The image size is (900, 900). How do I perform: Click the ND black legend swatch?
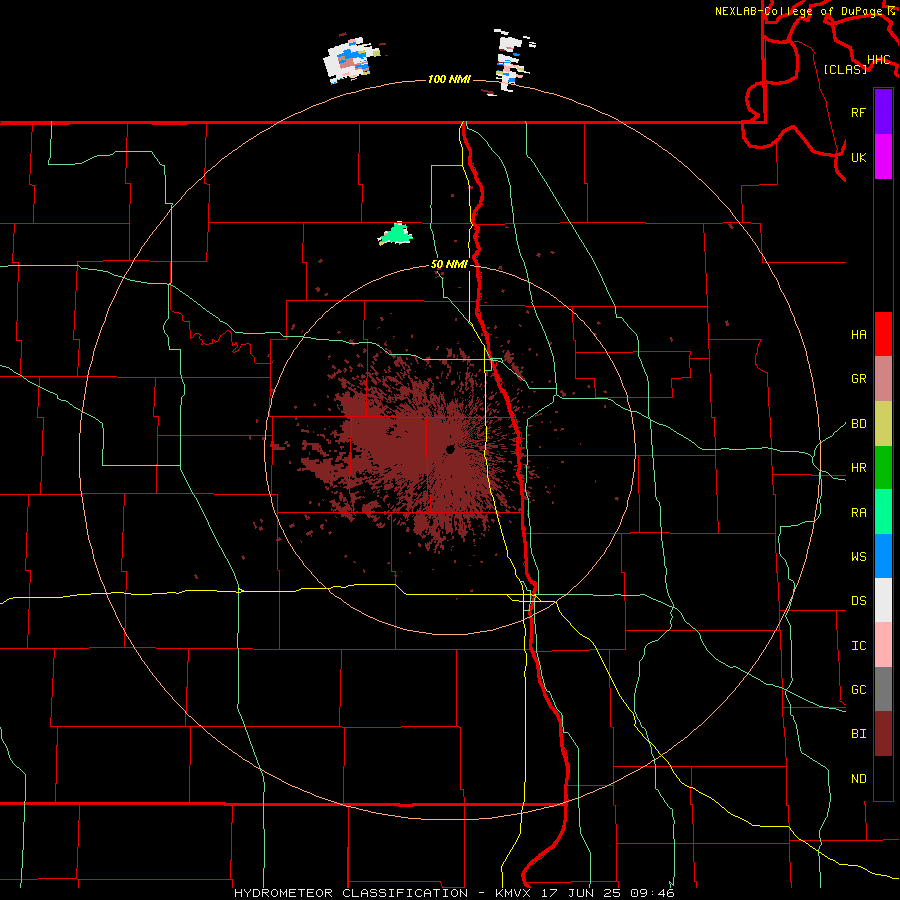883,777
